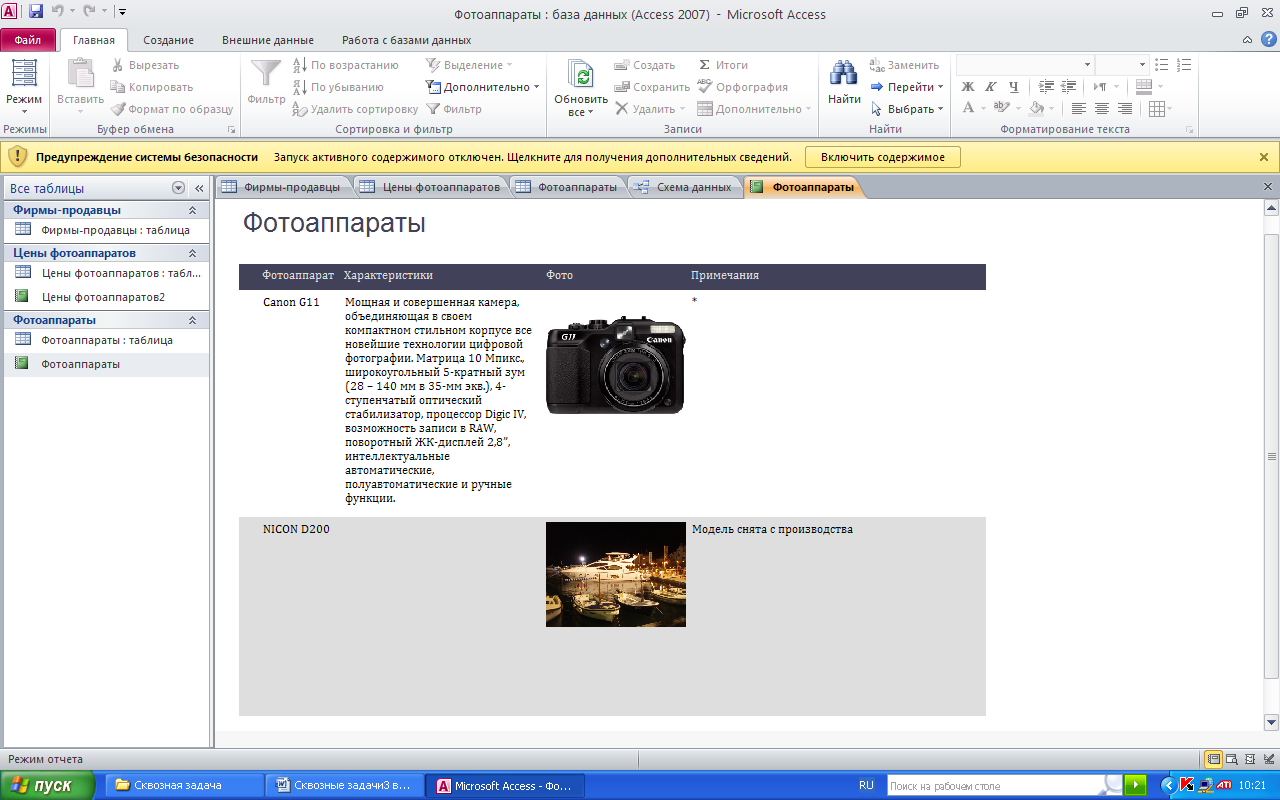Align text right in ribbon

pyautogui.click(x=1125, y=109)
